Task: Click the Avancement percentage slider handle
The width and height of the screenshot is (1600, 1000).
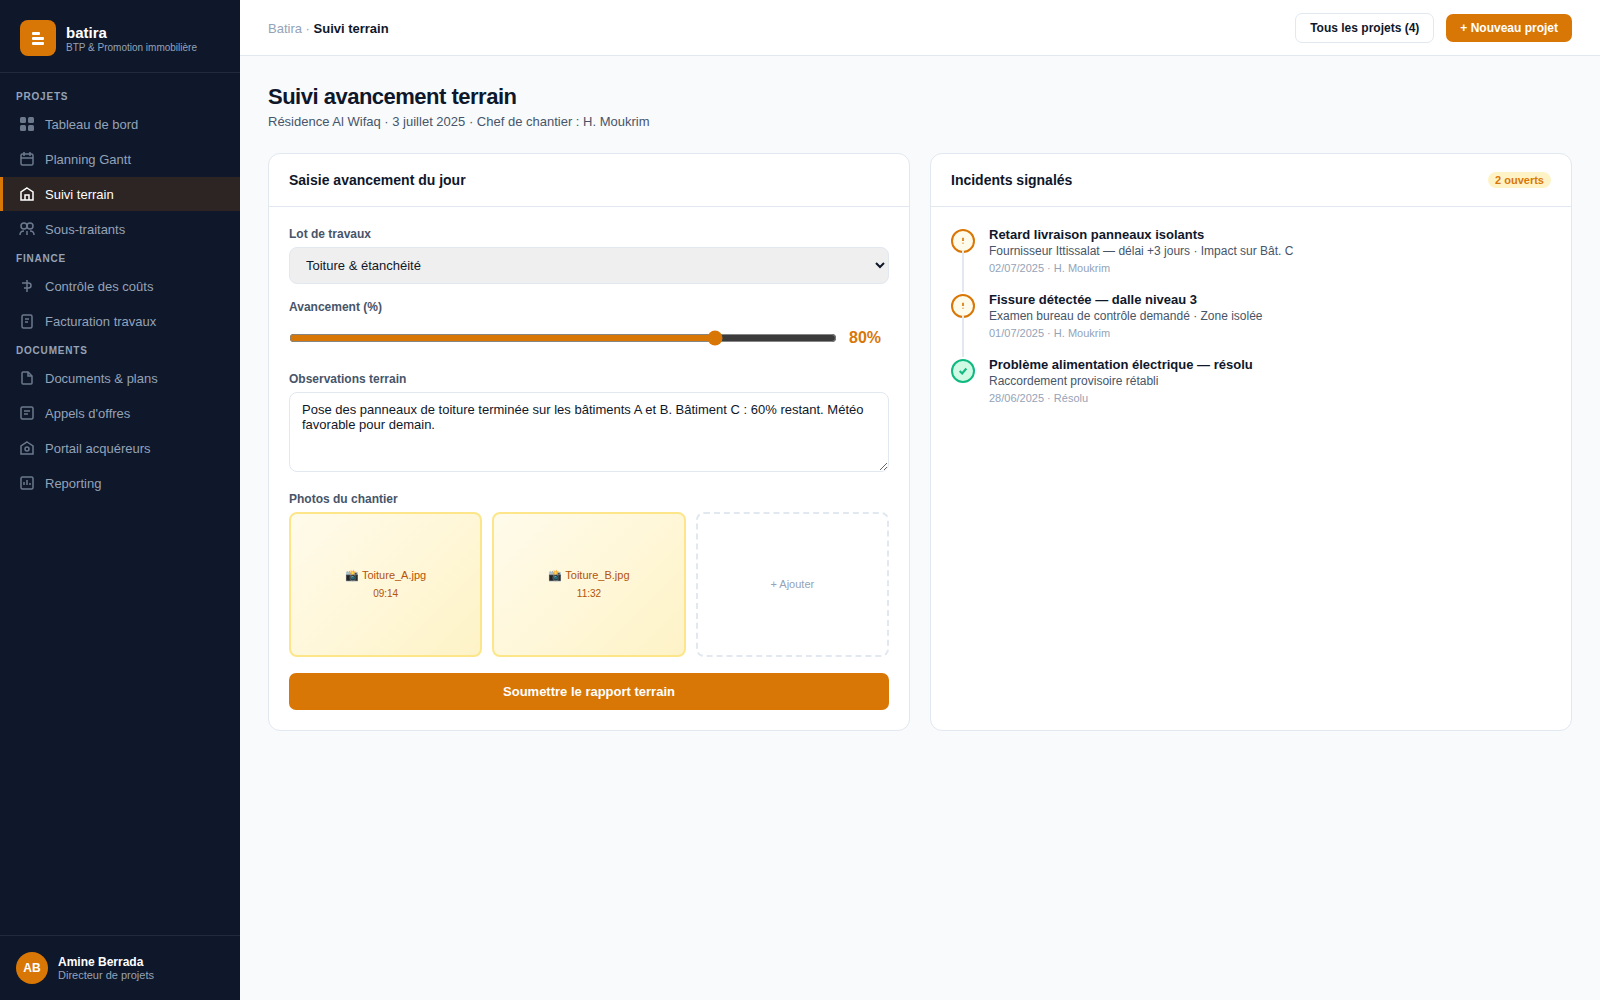Action: pyautogui.click(x=715, y=338)
